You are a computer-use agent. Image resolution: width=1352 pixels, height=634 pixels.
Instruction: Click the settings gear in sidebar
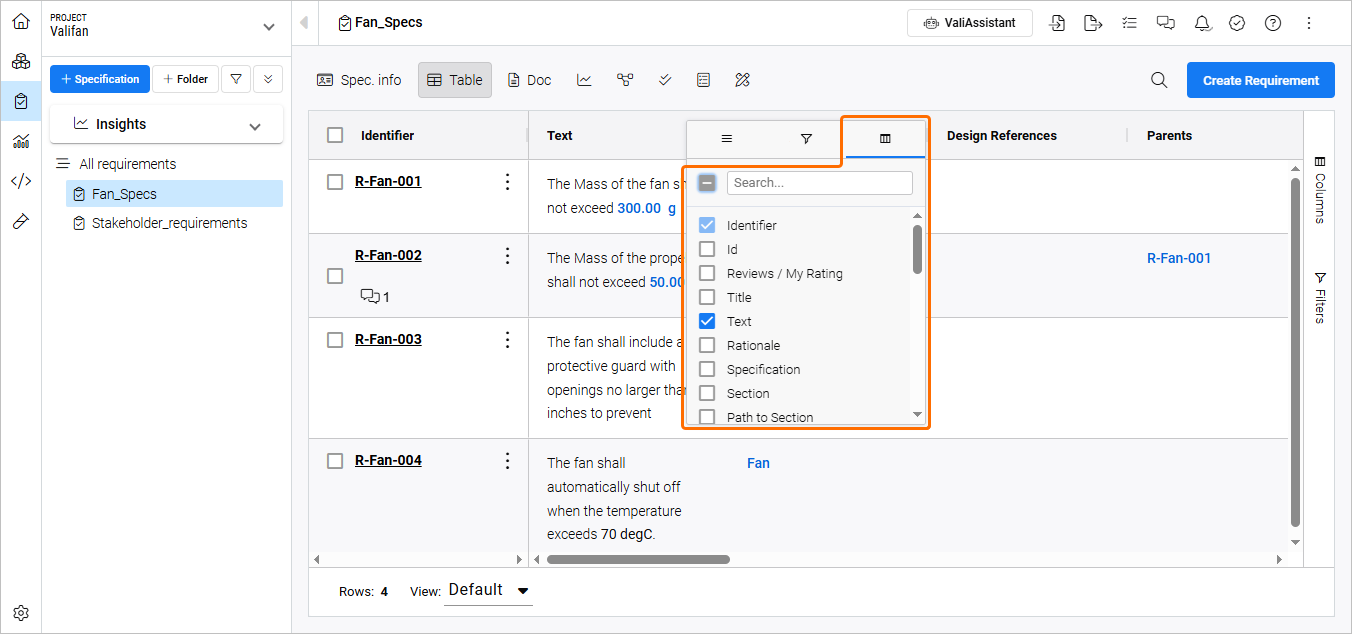tap(21, 613)
